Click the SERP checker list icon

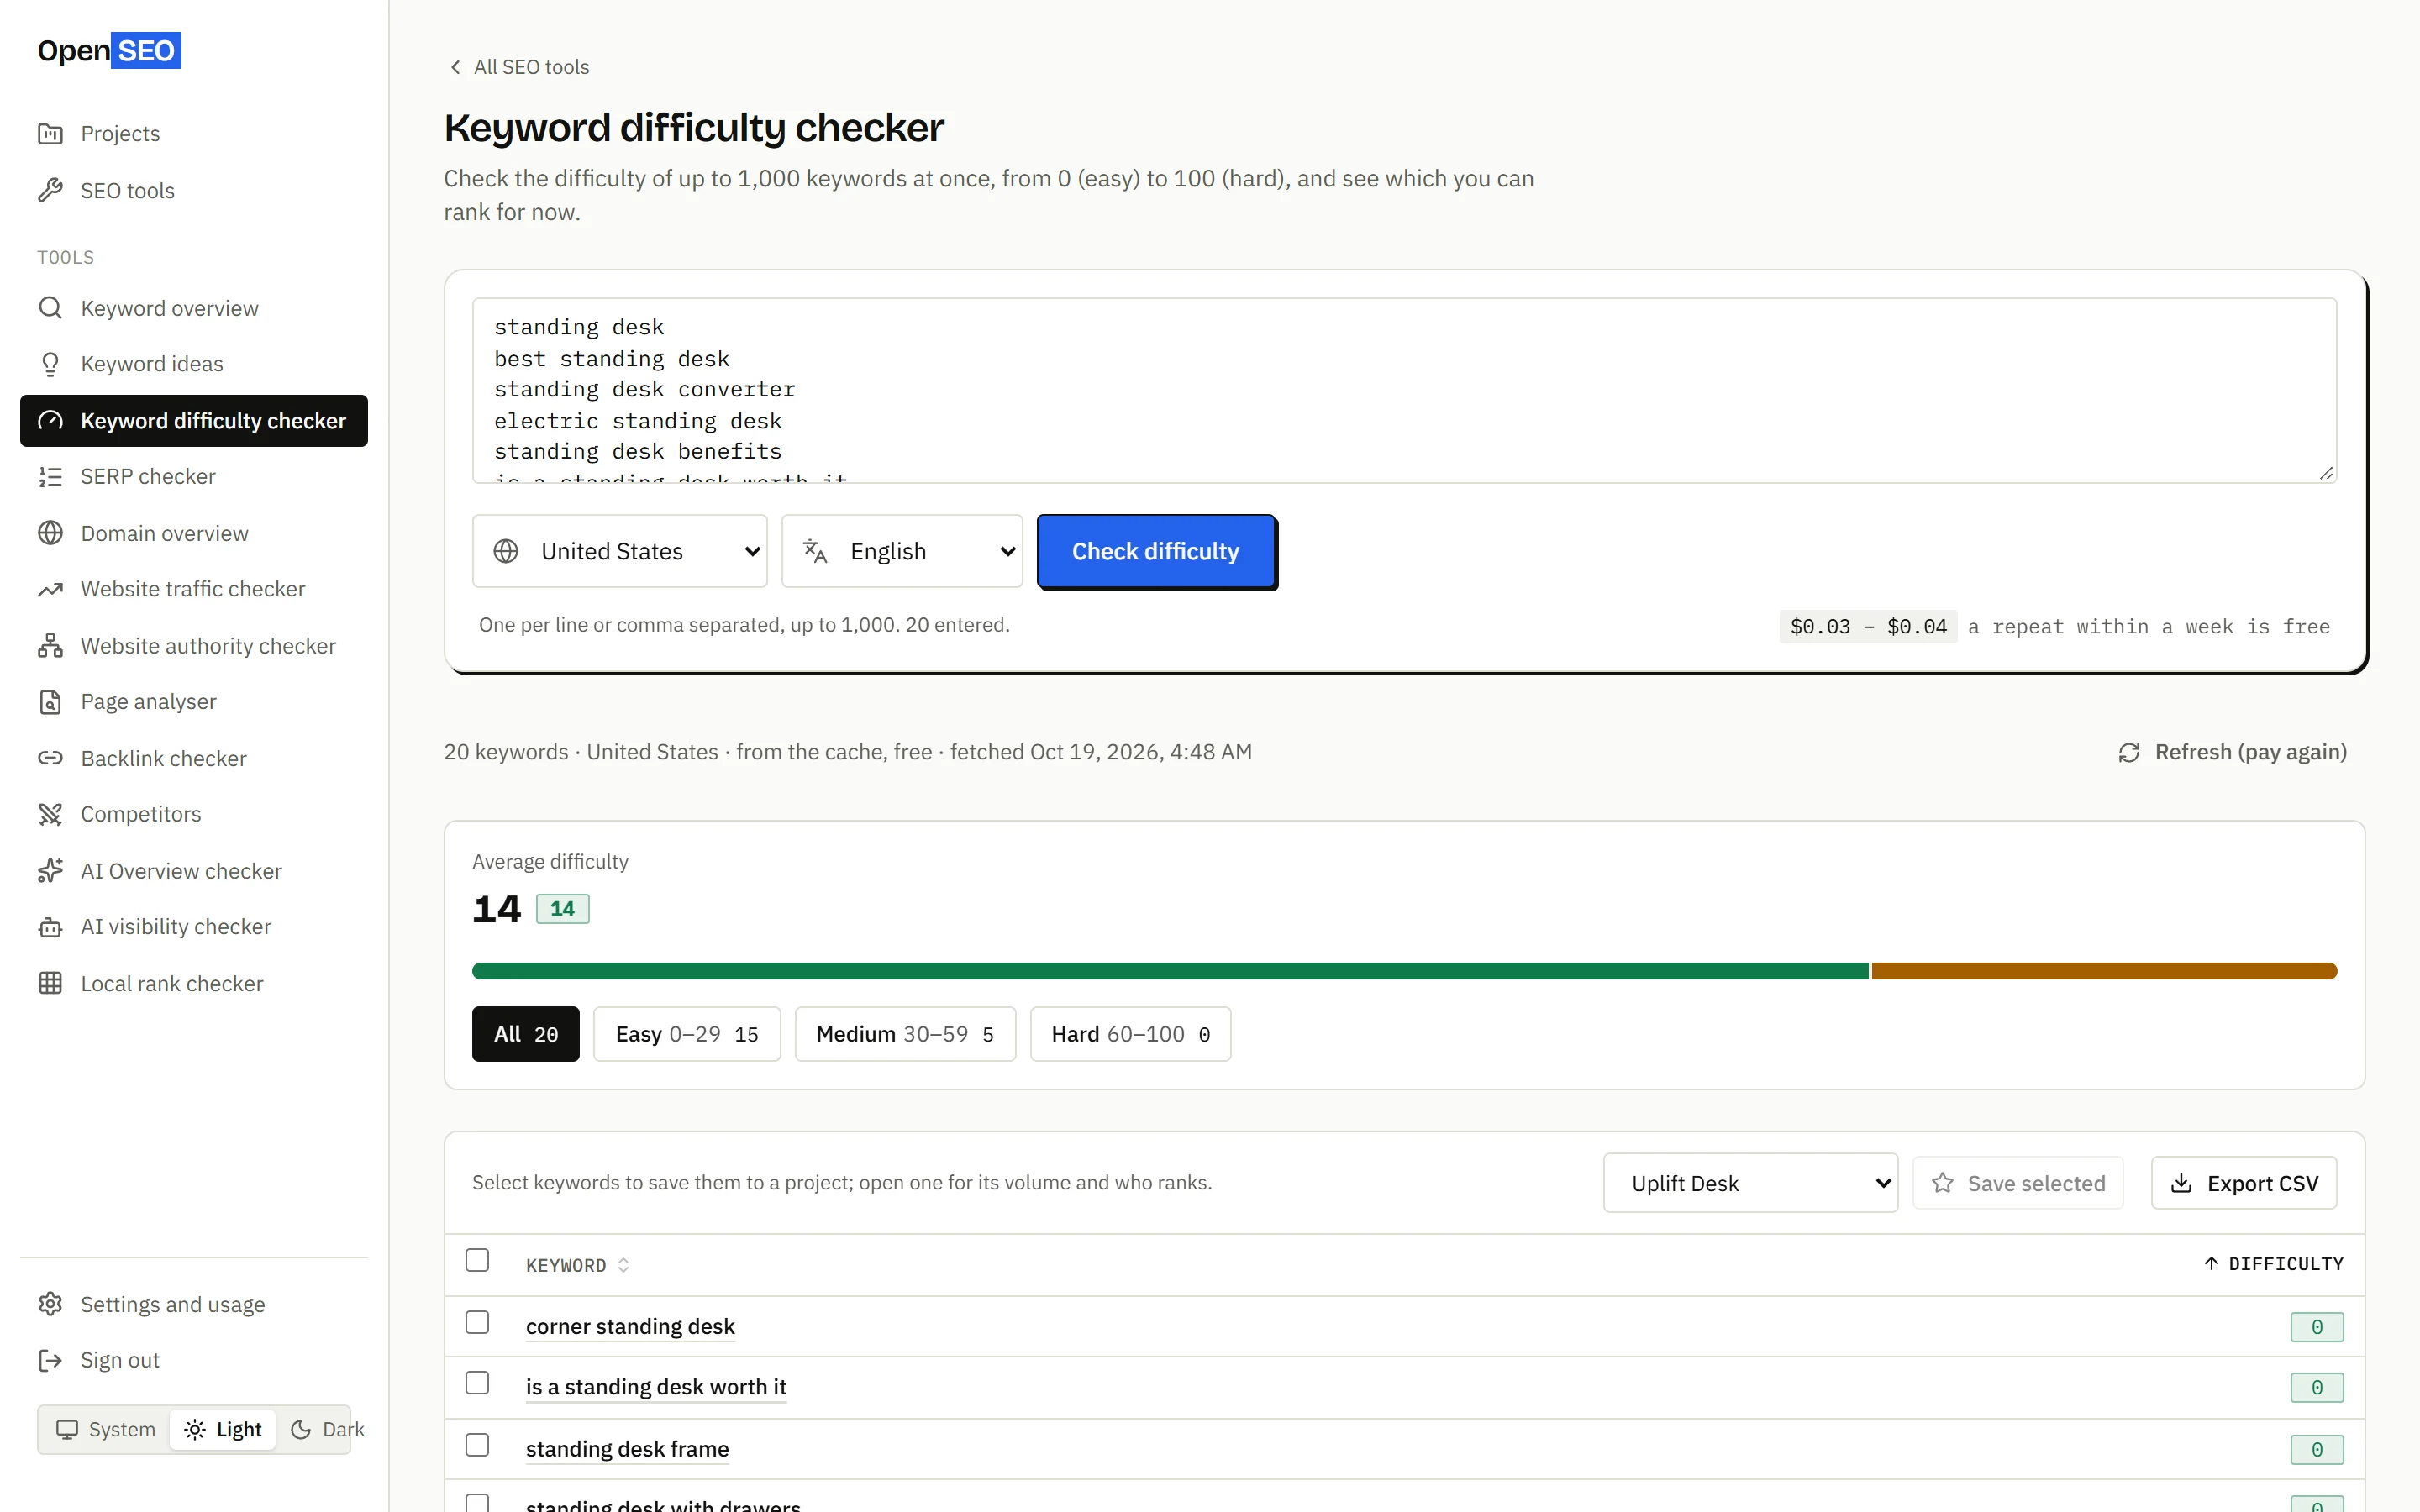pos(50,477)
